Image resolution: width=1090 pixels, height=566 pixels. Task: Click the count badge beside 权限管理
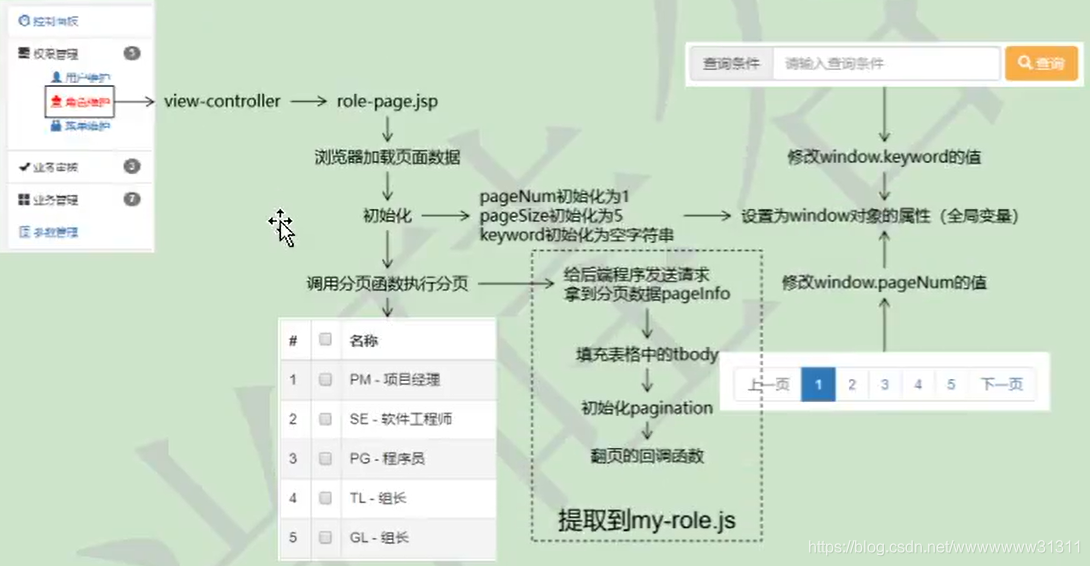pos(131,53)
